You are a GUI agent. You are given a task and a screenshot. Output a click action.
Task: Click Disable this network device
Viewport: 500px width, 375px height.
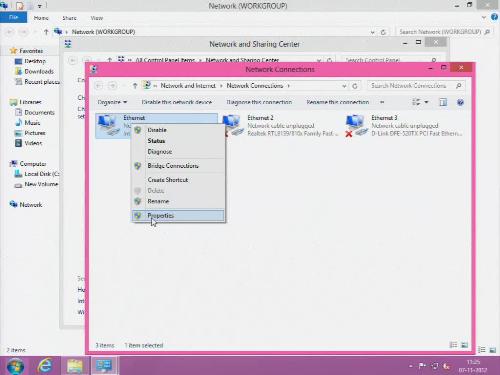pos(177,102)
